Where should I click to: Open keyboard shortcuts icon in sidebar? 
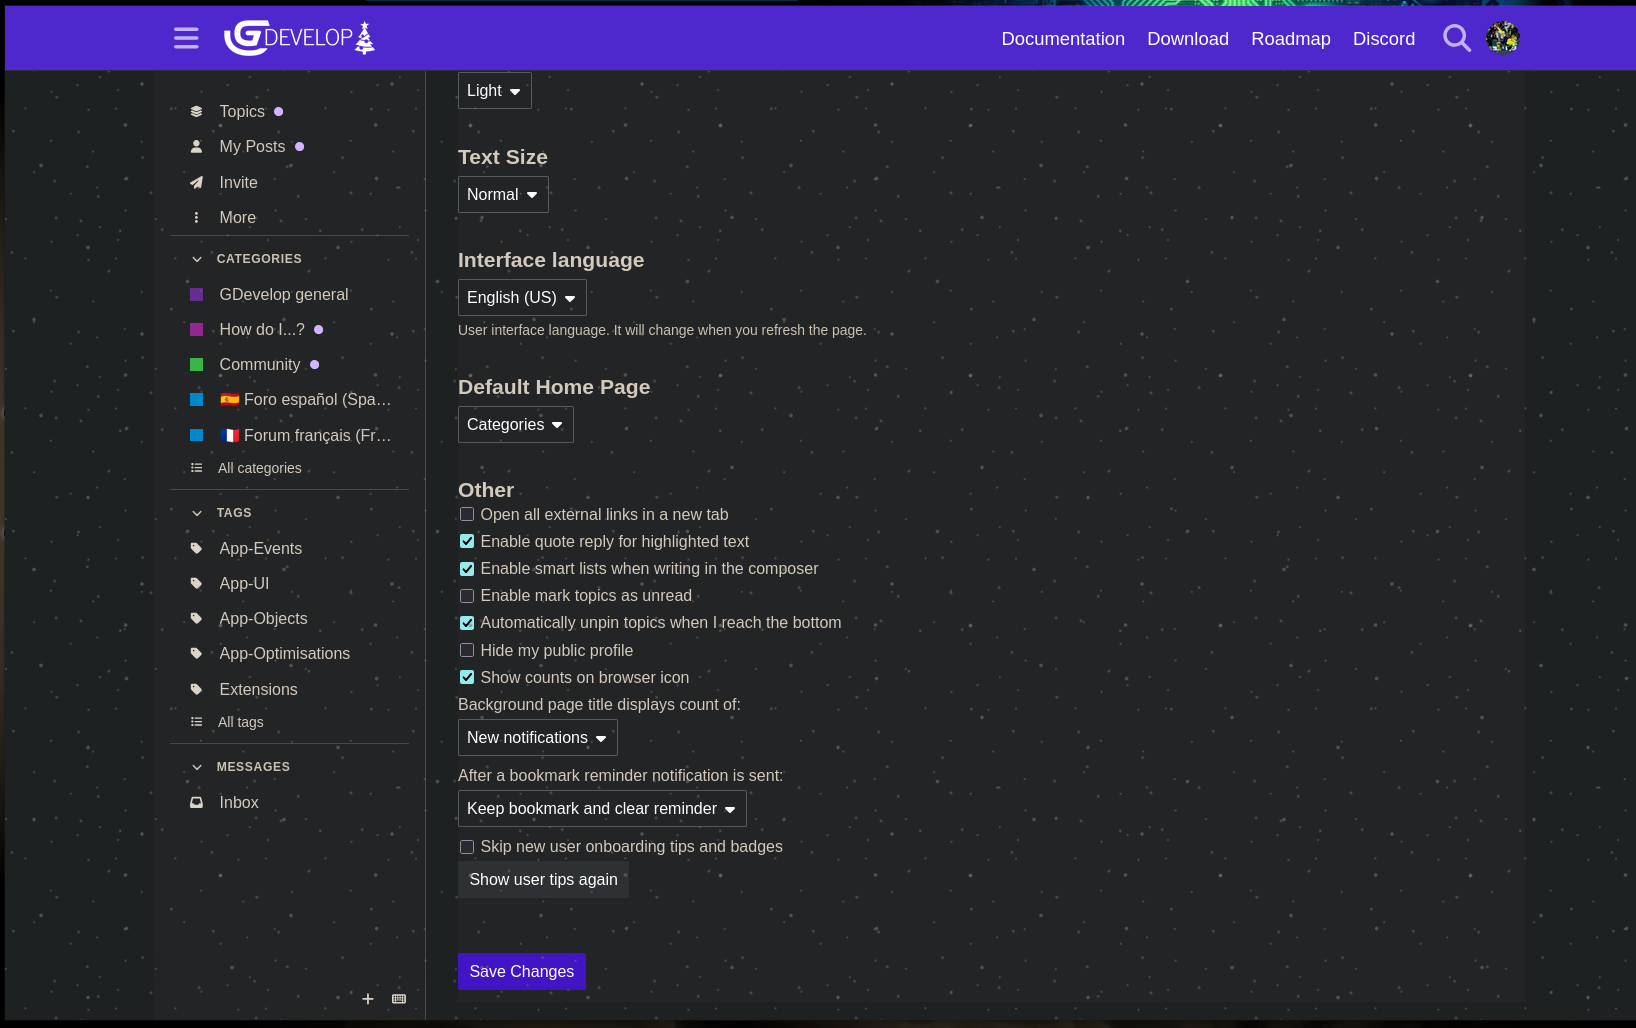coord(399,999)
